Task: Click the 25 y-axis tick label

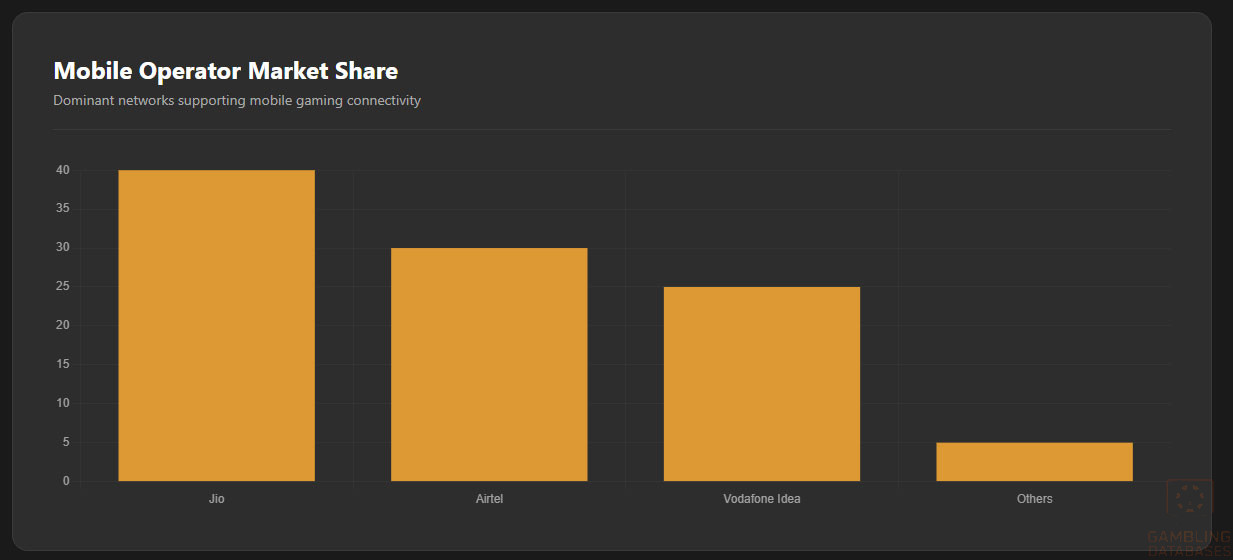Action: 63,287
